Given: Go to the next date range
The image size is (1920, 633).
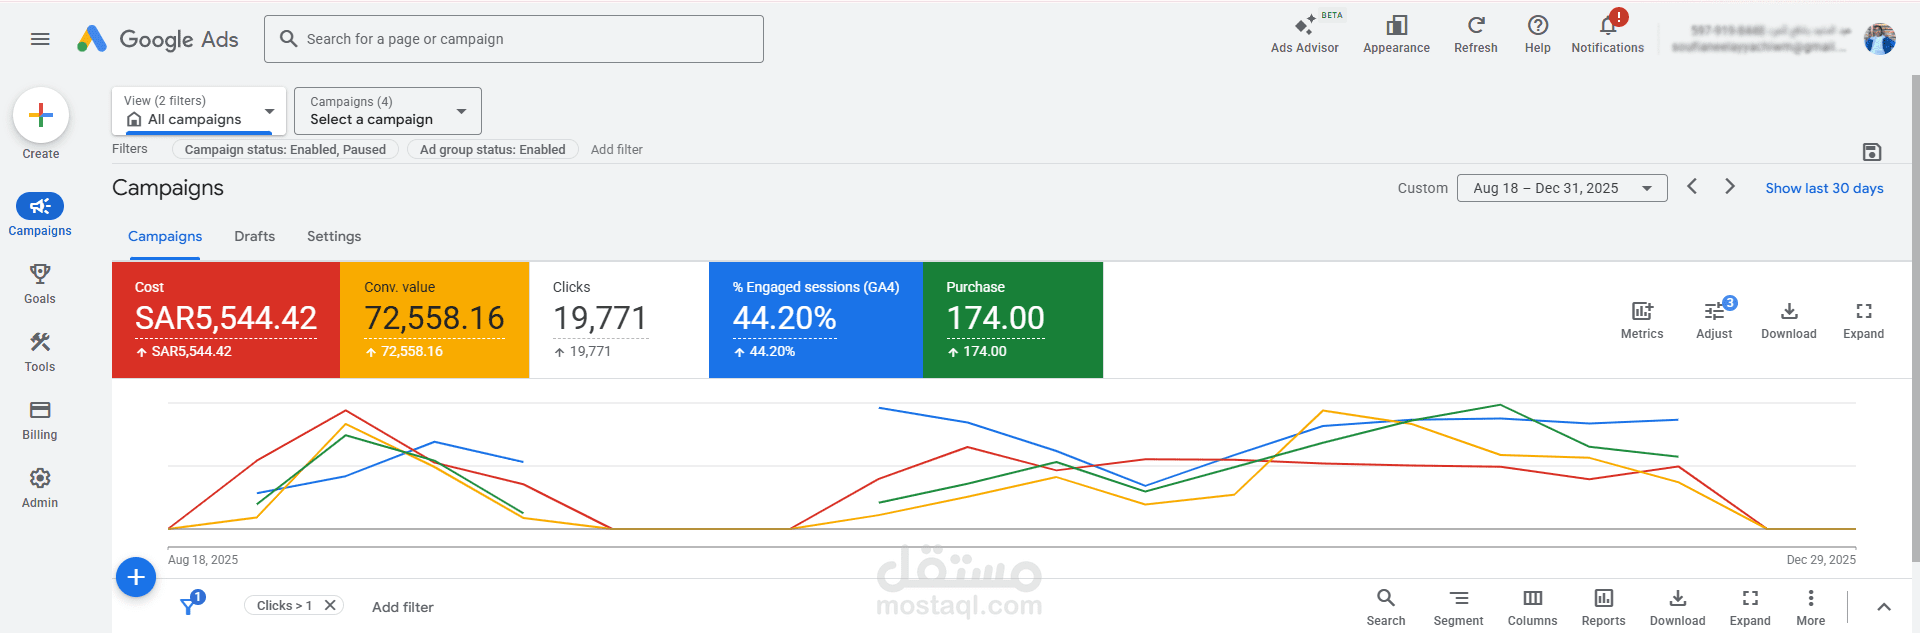Looking at the screenshot, I should pyautogui.click(x=1730, y=187).
